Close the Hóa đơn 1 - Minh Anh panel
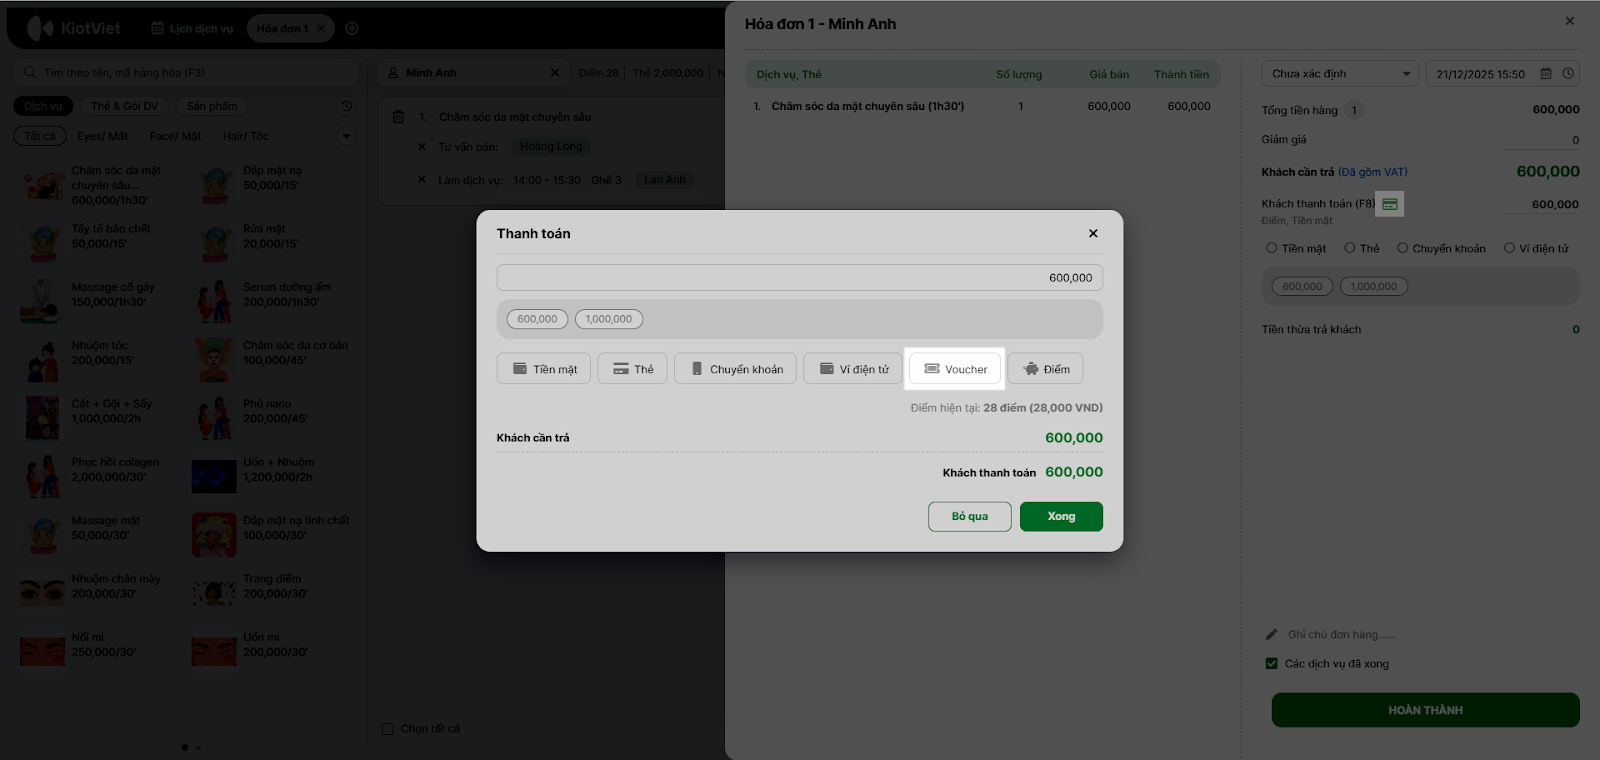This screenshot has height=760, width=1600. click(1570, 21)
